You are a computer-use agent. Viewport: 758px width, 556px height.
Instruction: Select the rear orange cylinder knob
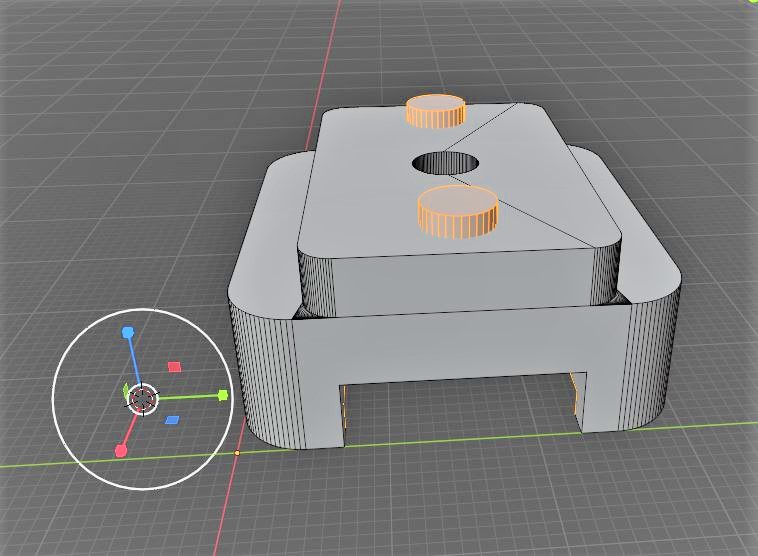click(x=435, y=110)
